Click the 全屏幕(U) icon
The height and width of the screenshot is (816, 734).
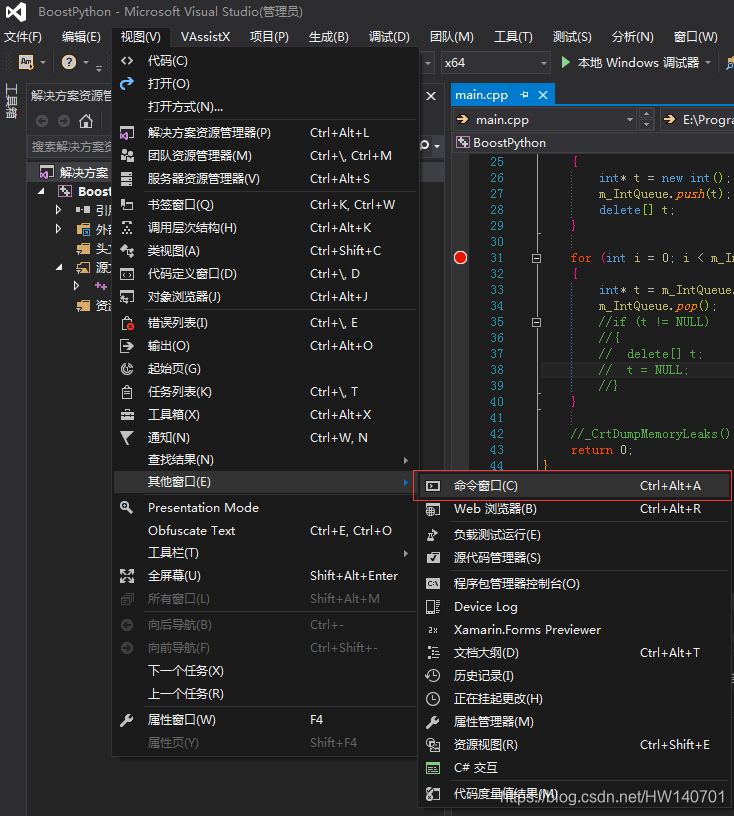click(x=127, y=576)
